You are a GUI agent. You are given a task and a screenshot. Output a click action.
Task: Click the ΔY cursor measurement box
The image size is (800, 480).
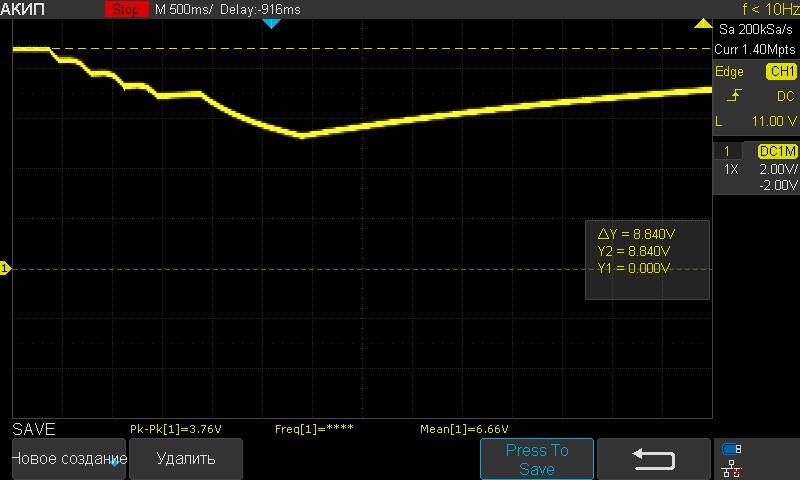coord(647,259)
